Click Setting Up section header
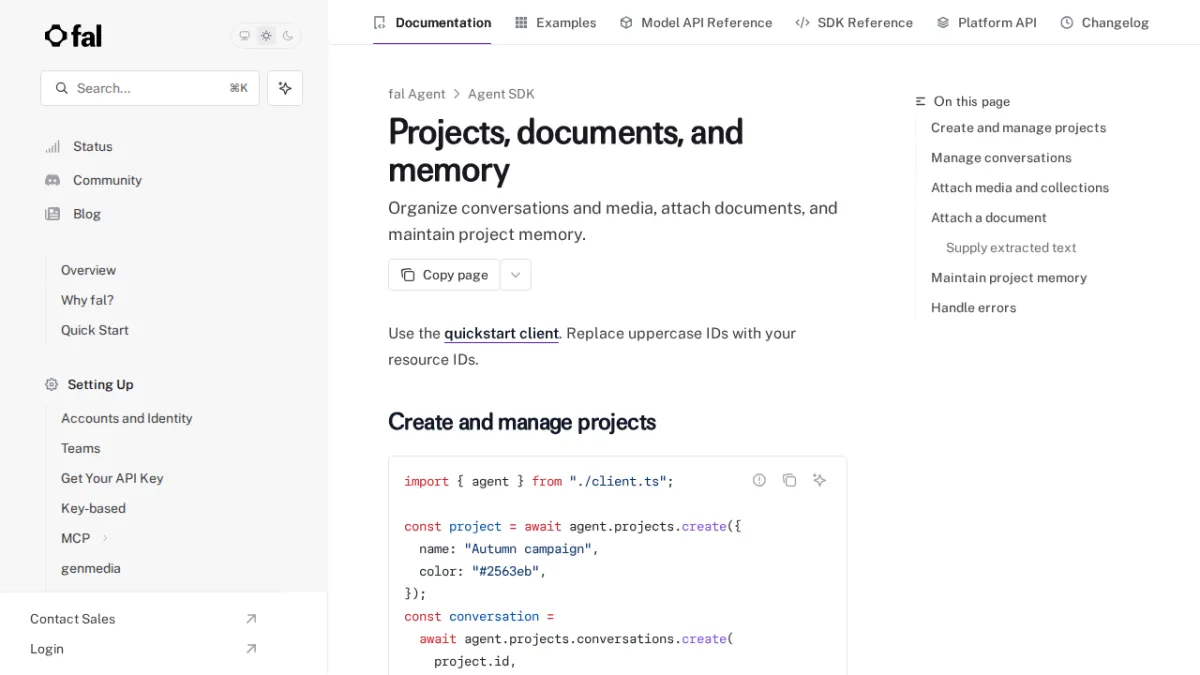The image size is (1200, 675). tap(100, 384)
